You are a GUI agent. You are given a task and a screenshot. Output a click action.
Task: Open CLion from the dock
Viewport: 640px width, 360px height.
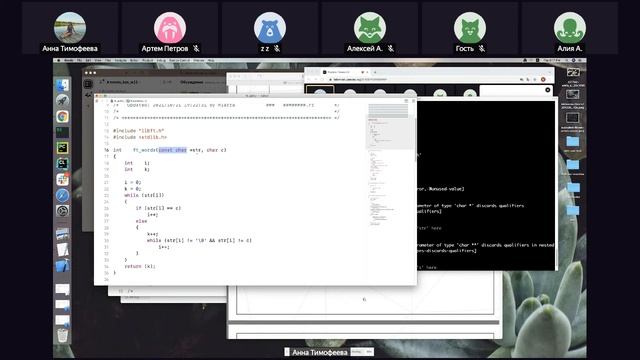point(62,164)
